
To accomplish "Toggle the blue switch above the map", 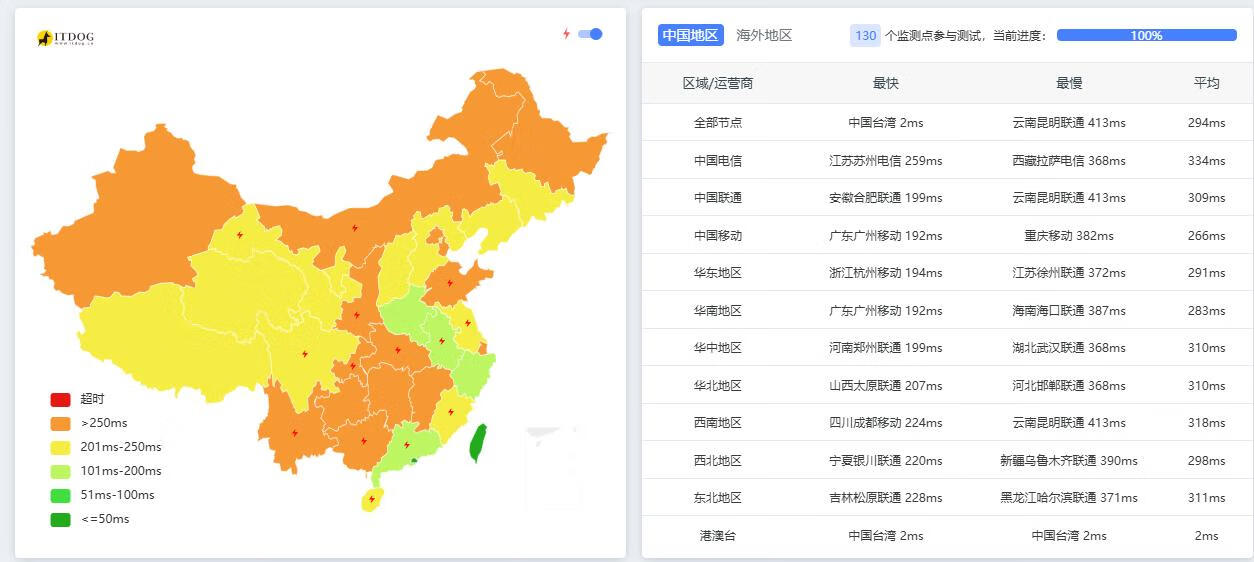I will pos(590,34).
